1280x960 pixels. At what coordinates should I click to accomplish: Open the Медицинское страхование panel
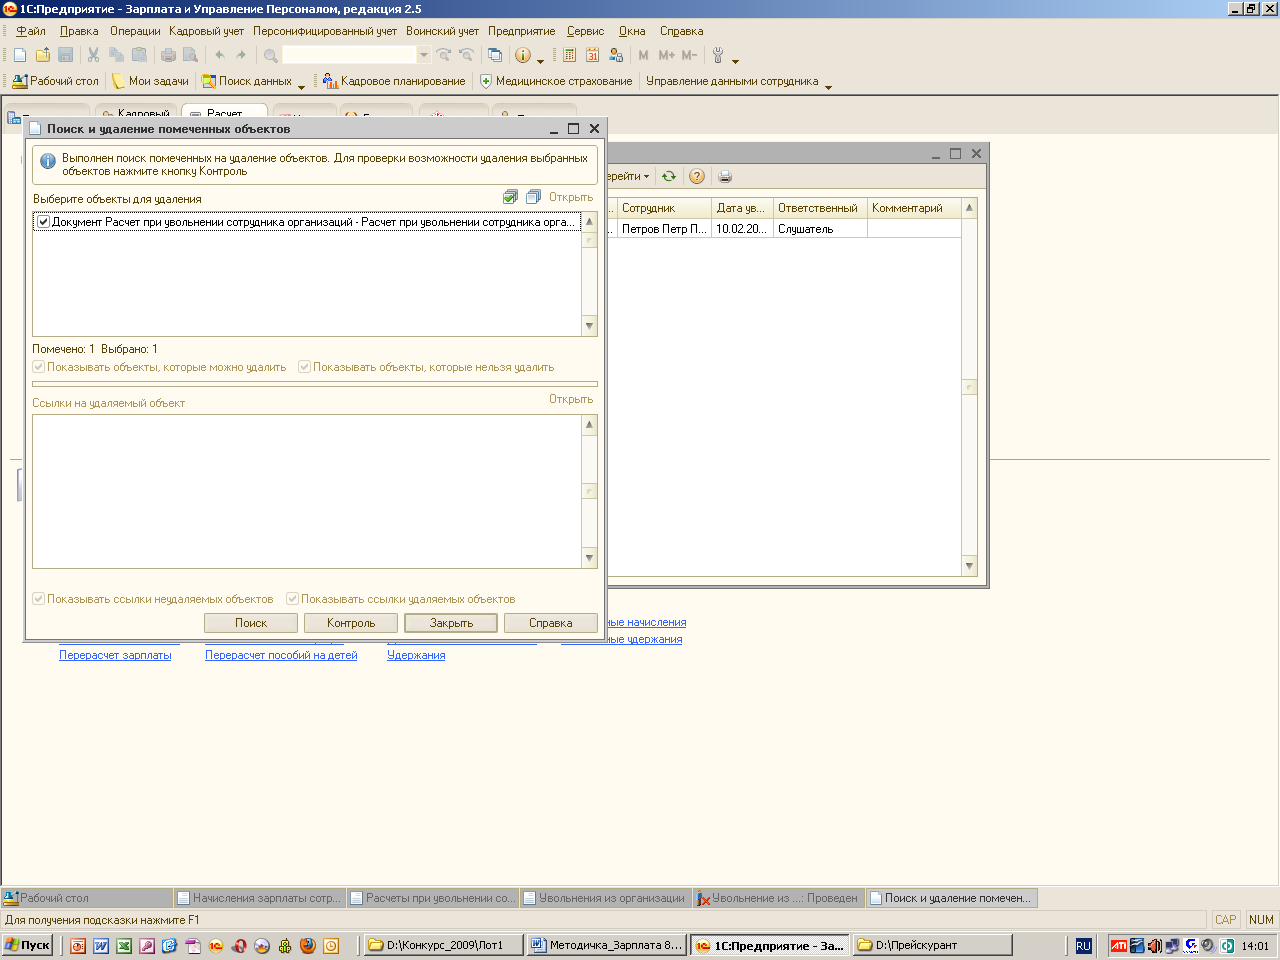(556, 81)
